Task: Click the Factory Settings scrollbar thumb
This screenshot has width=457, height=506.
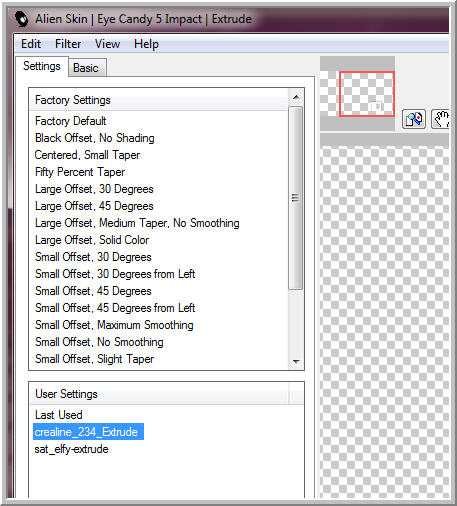Action: tap(295, 198)
